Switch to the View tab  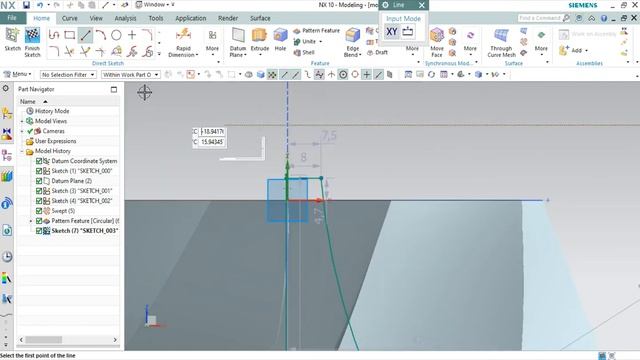(x=96, y=18)
